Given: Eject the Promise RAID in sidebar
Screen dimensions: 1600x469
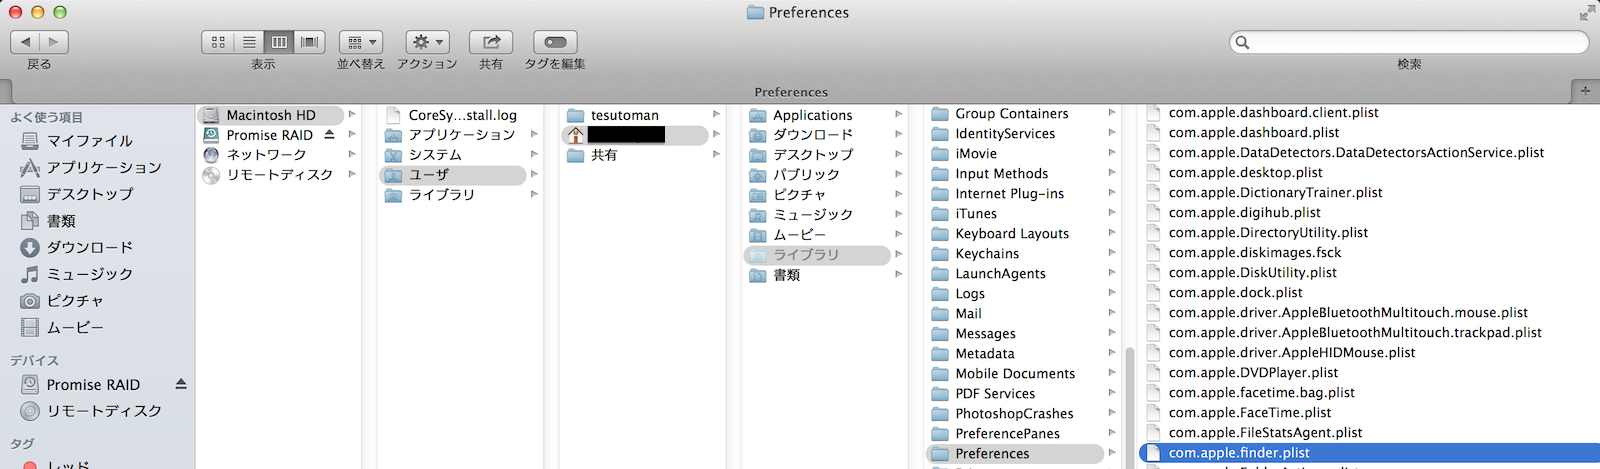Looking at the screenshot, I should click(181, 384).
